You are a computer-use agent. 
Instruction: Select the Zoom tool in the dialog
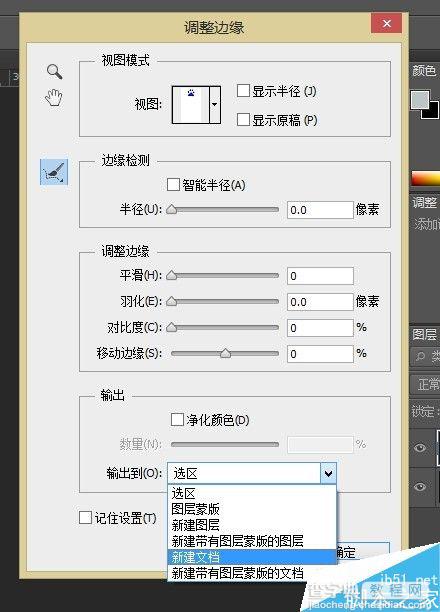tap(54, 71)
